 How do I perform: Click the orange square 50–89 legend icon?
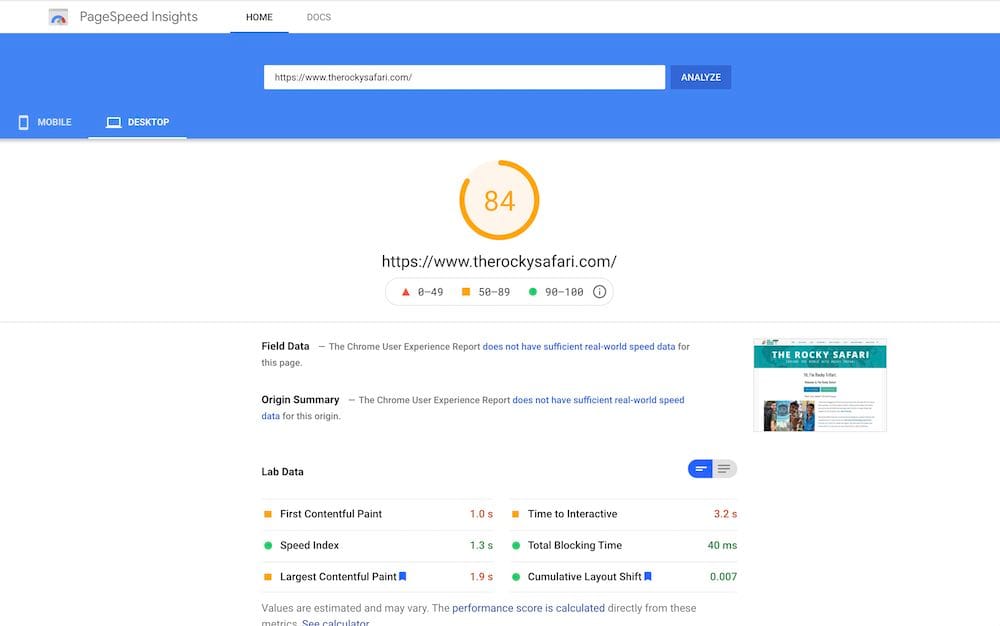pyautogui.click(x=466, y=292)
